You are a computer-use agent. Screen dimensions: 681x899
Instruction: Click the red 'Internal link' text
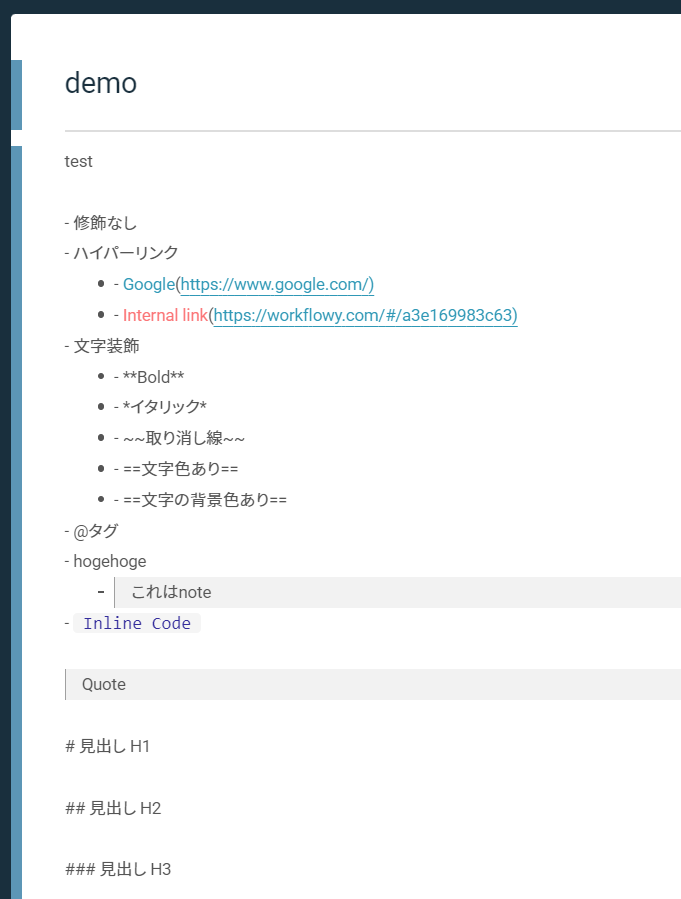165,315
